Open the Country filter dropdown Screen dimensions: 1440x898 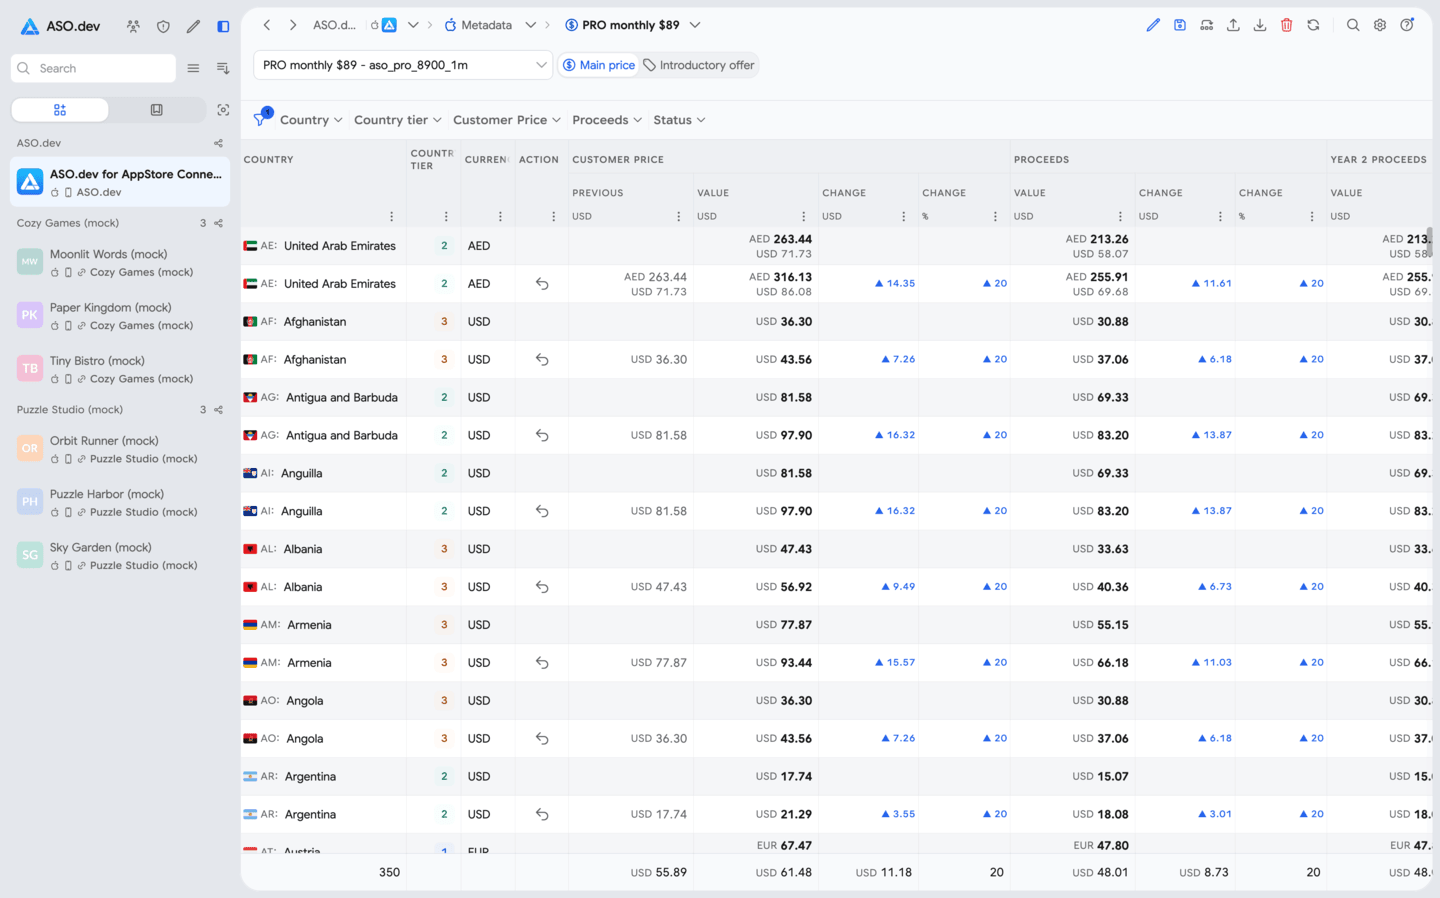[311, 120]
